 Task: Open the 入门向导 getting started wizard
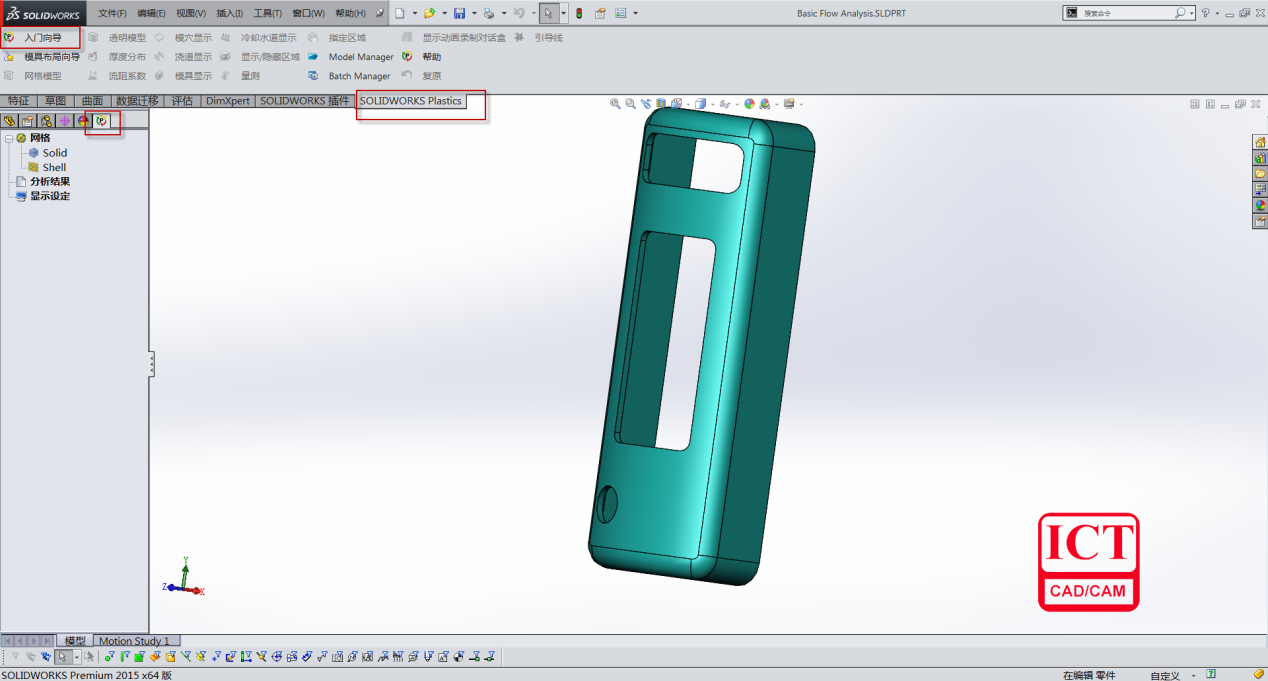[x=42, y=38]
